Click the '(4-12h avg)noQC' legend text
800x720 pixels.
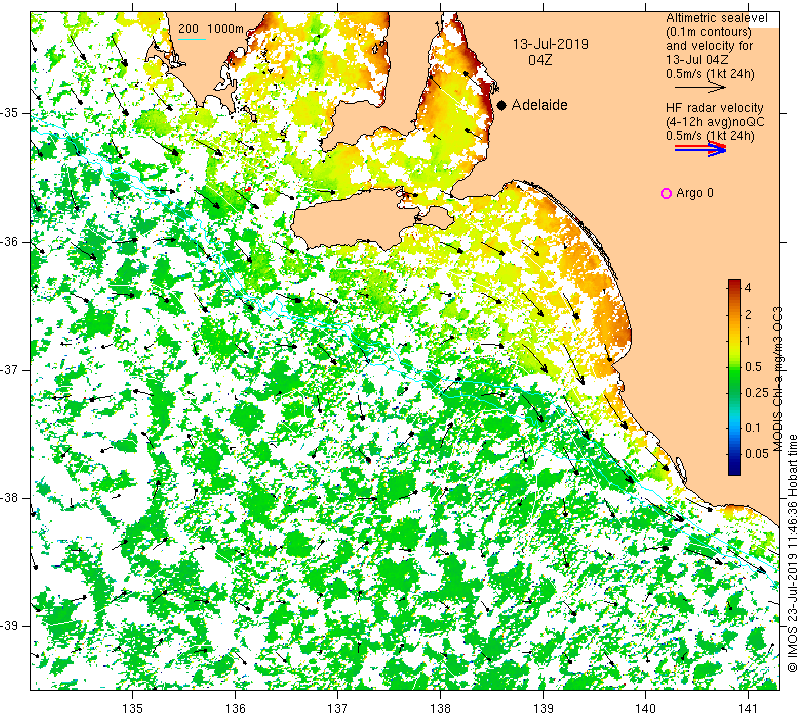(715, 122)
